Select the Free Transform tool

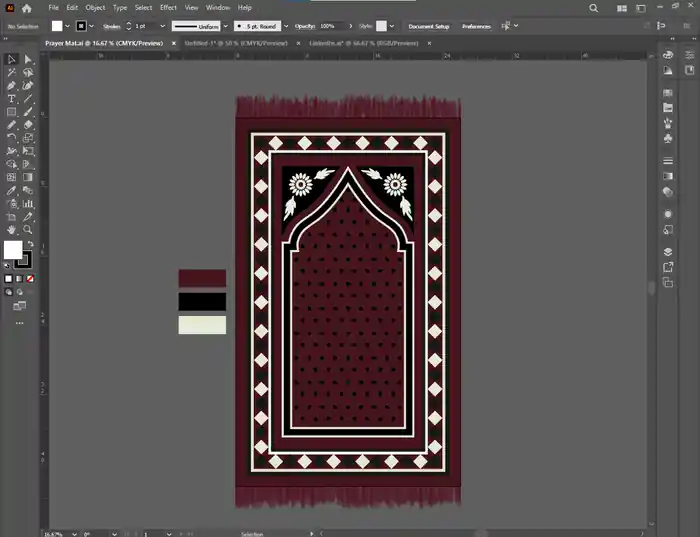(x=28, y=151)
